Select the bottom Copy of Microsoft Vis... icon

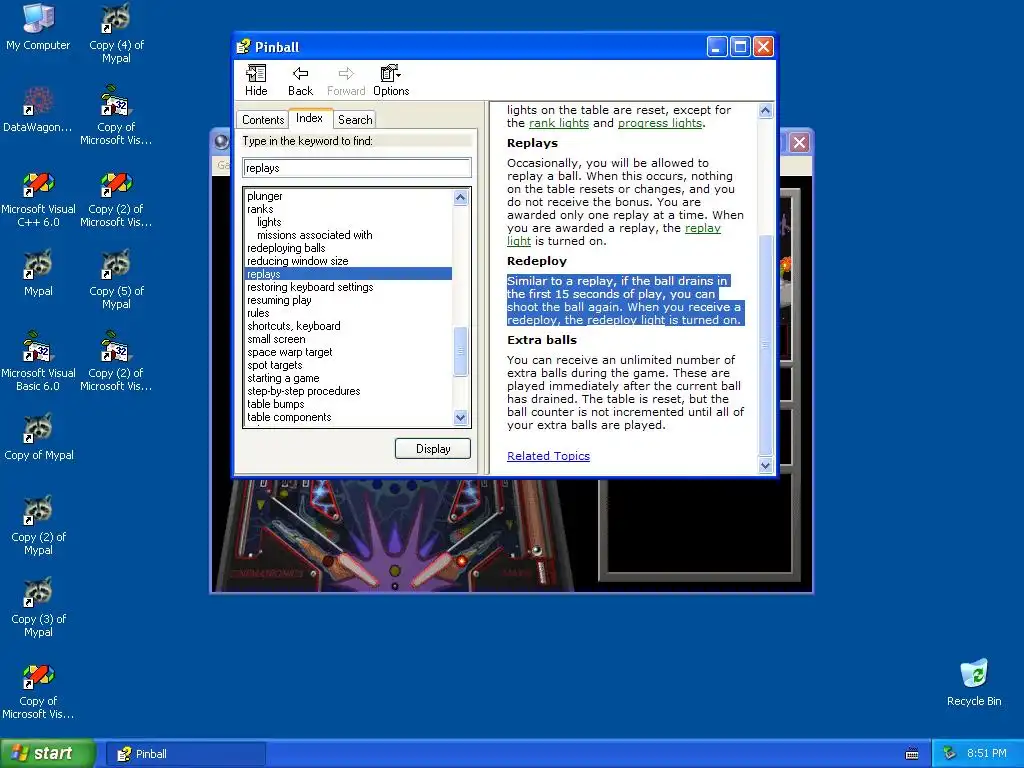pyautogui.click(x=38, y=691)
